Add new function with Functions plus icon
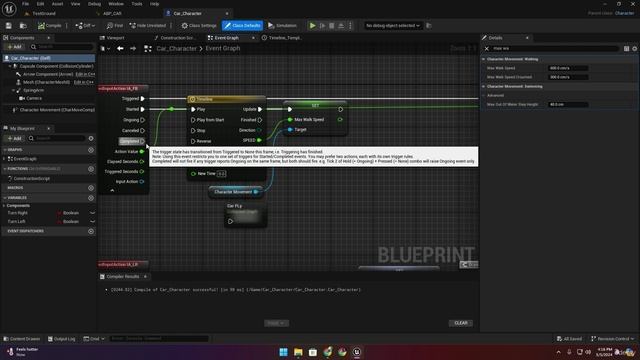 [x=91, y=169]
